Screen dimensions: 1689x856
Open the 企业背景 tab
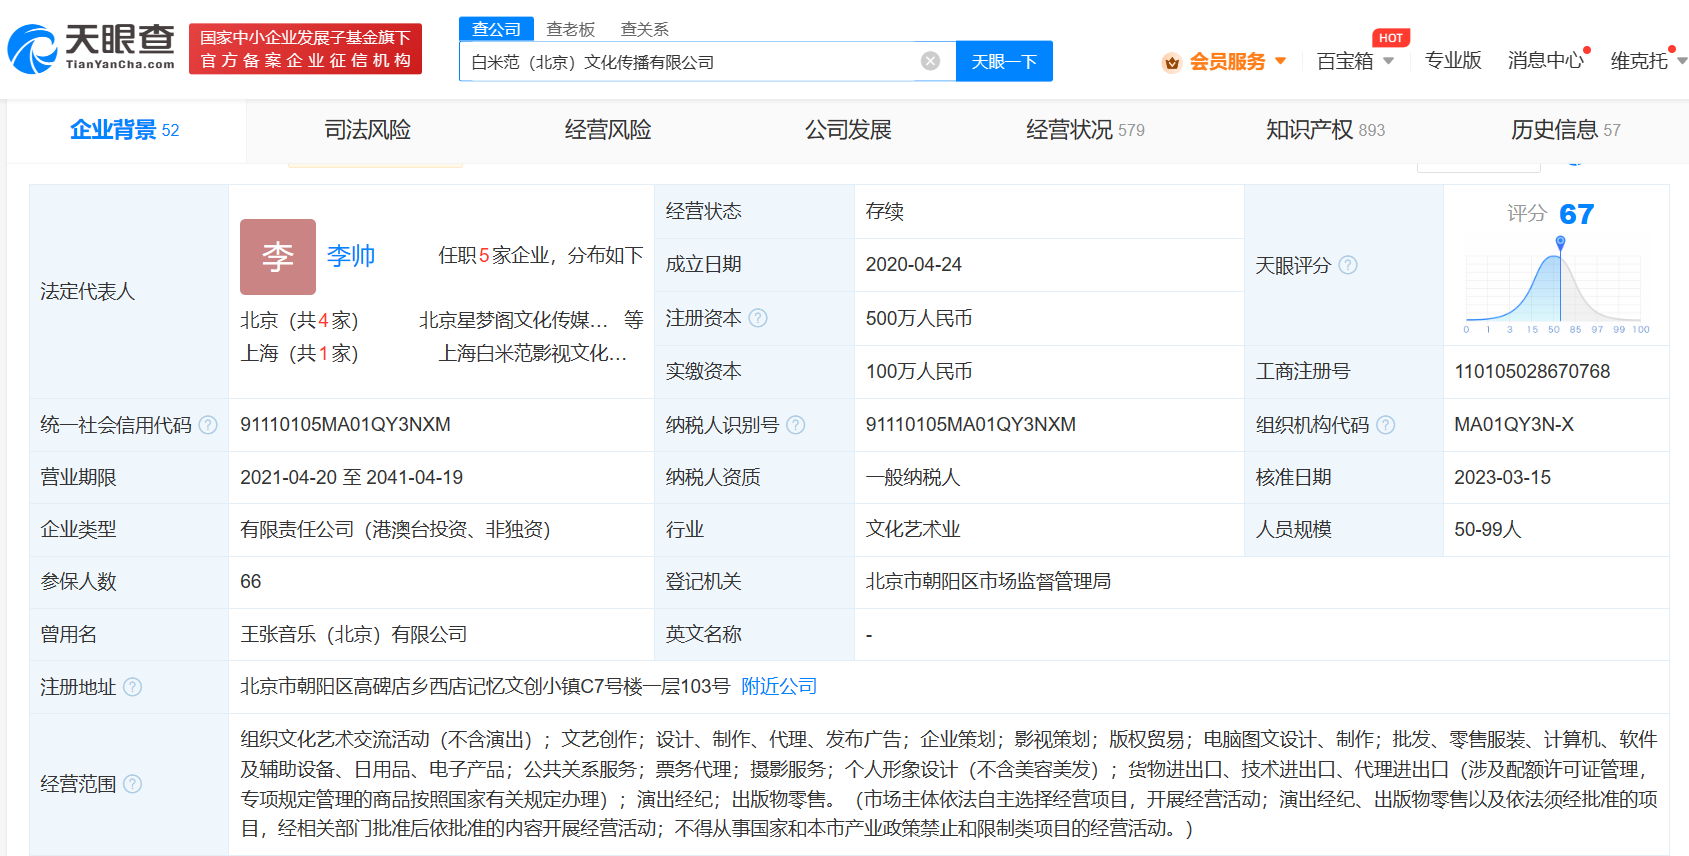[125, 130]
